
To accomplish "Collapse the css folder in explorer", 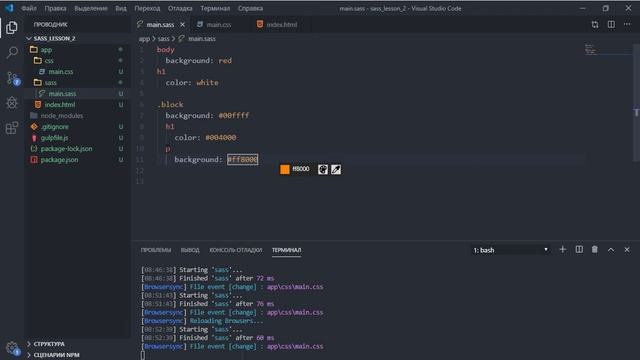I will tap(78, 61).
